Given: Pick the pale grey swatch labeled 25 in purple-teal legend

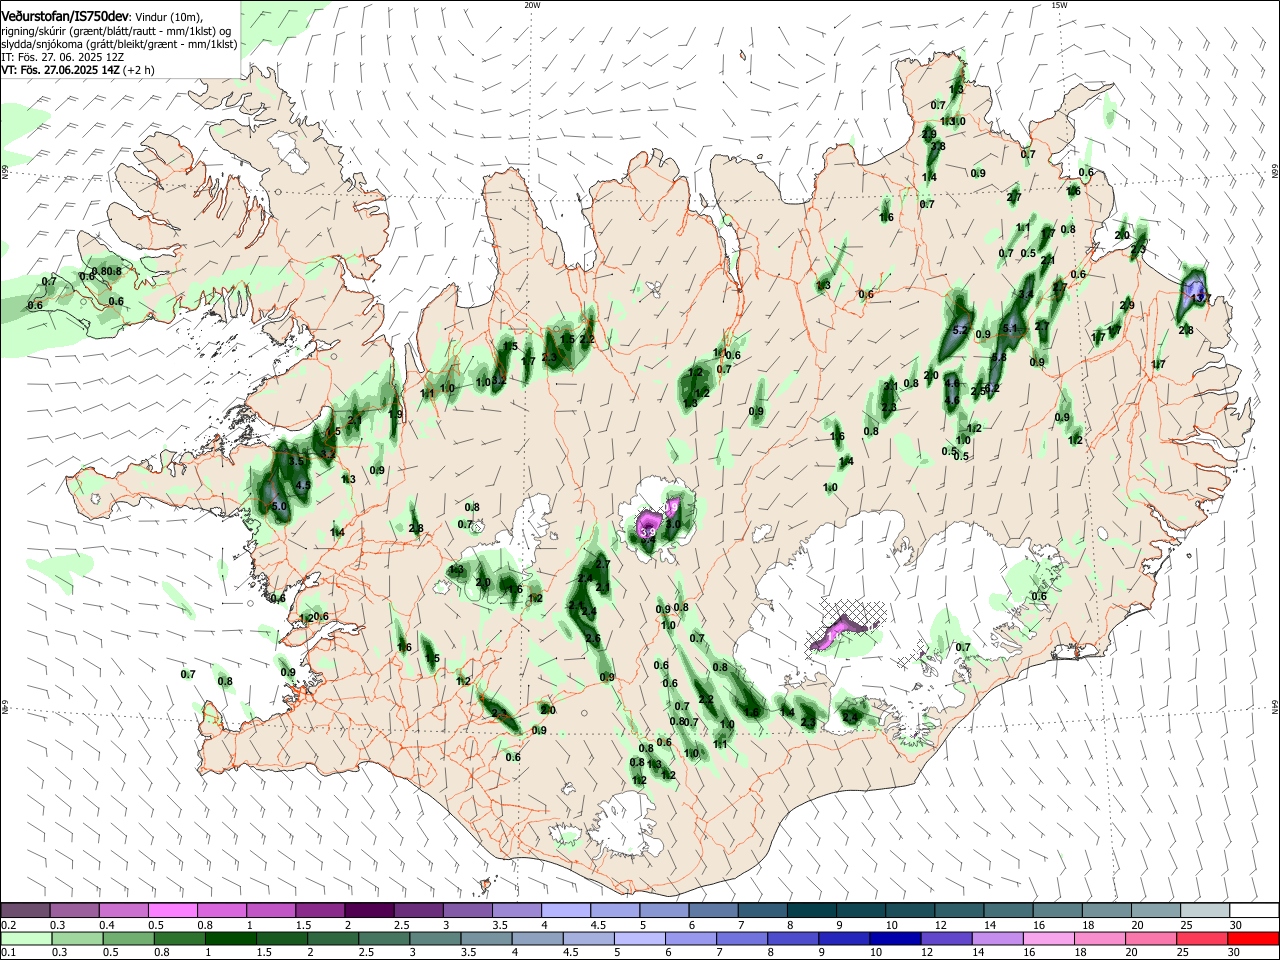Looking at the screenshot, I should 1204,910.
